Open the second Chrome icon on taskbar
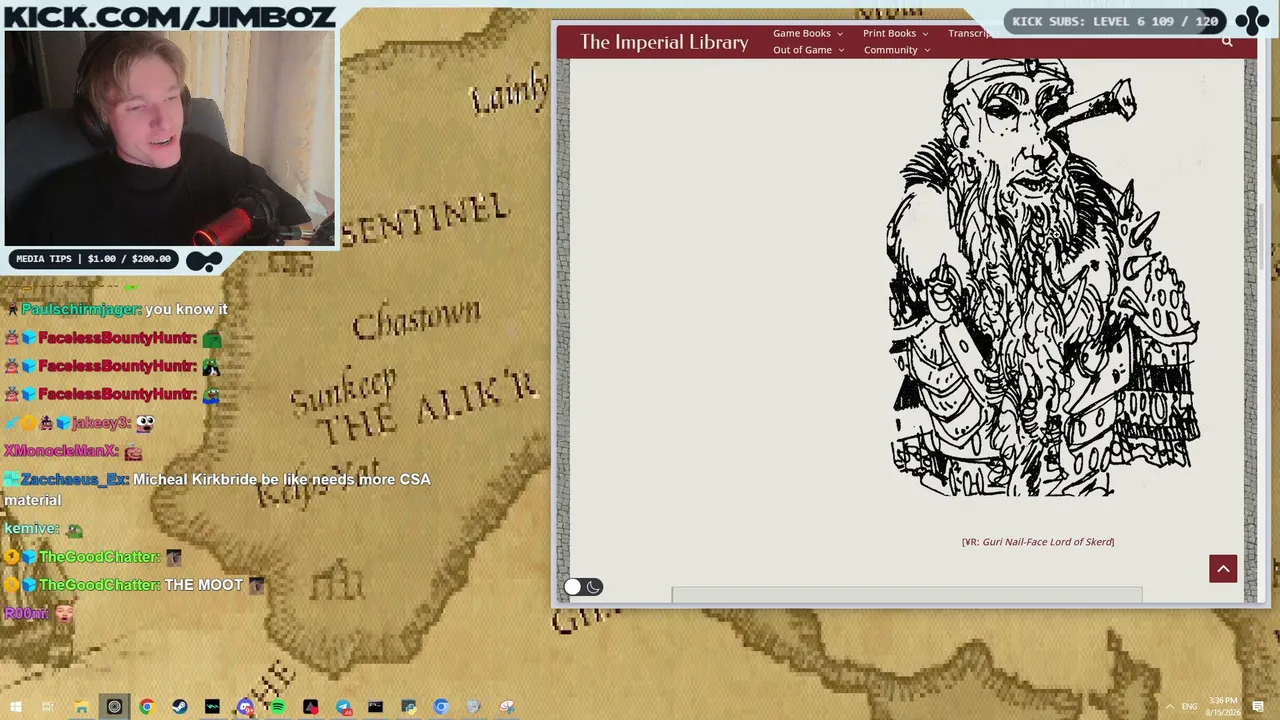The width and height of the screenshot is (1280, 720). coord(441,707)
